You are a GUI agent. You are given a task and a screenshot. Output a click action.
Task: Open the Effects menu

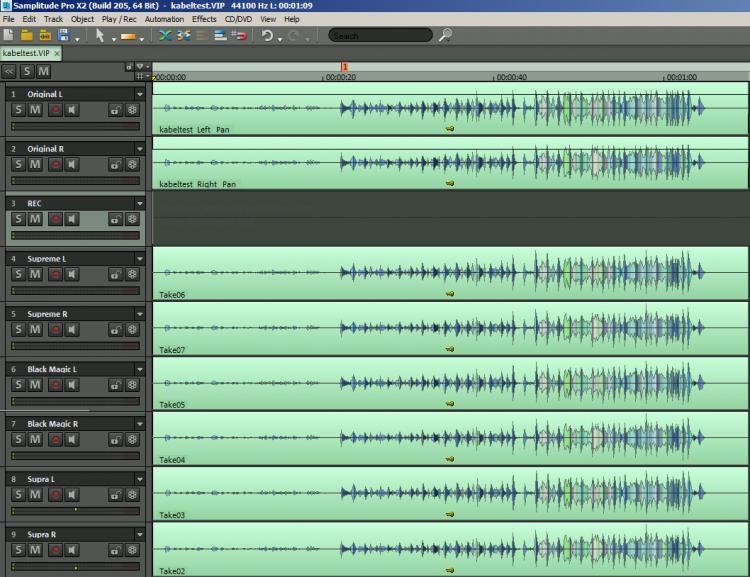tap(204, 19)
